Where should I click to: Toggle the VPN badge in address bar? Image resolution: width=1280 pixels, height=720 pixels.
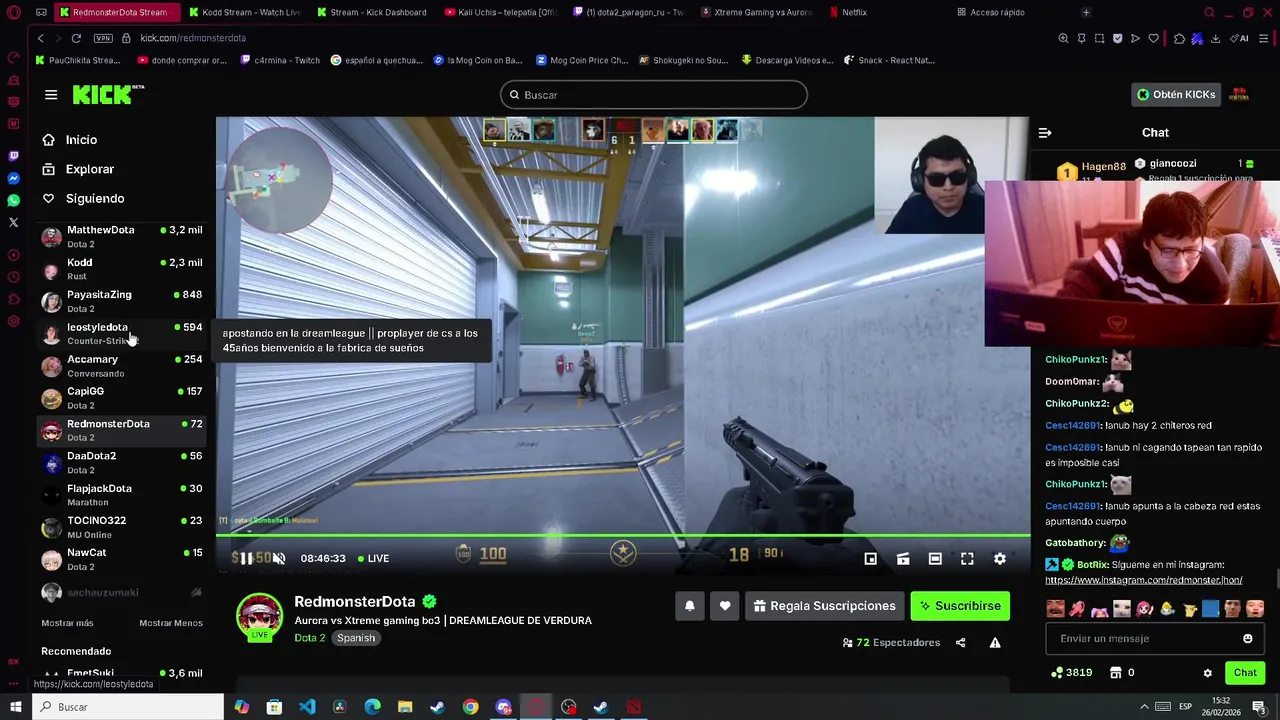[x=103, y=38]
